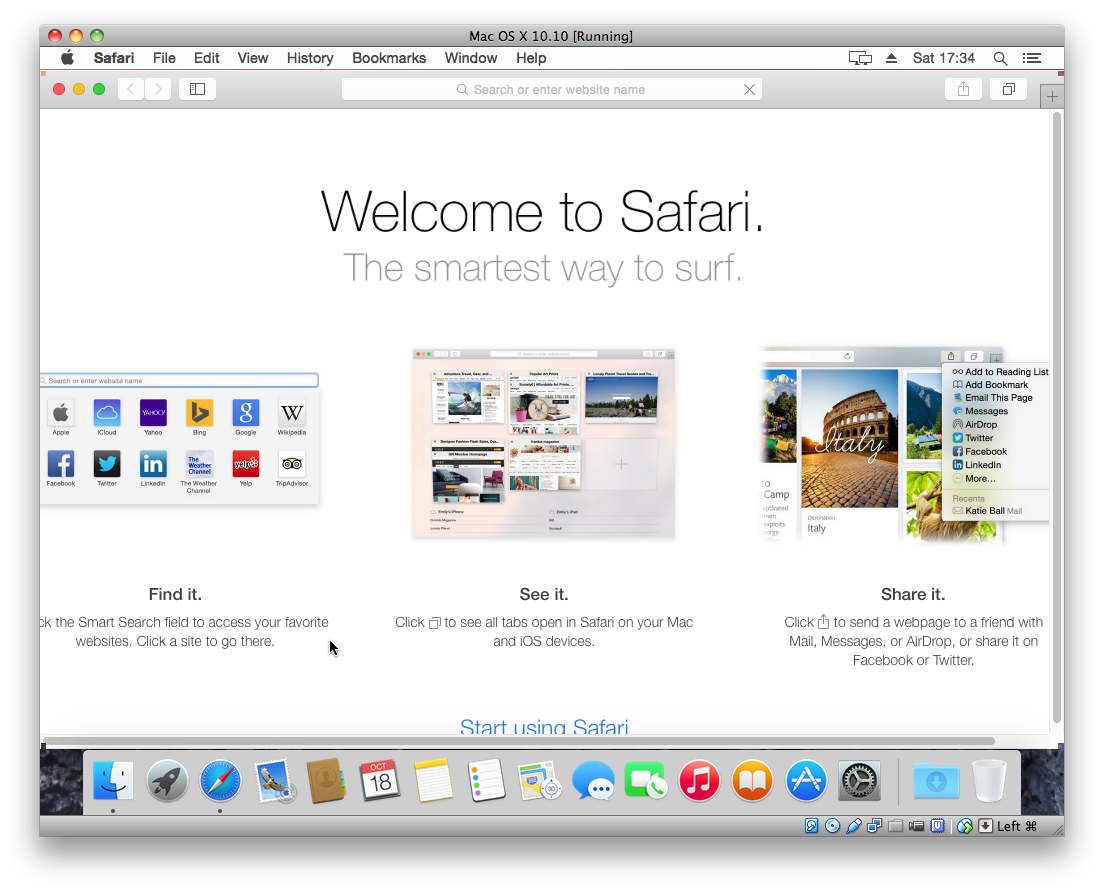Click the vertical page scrollbar
The height and width of the screenshot is (891, 1104).
1056,417
